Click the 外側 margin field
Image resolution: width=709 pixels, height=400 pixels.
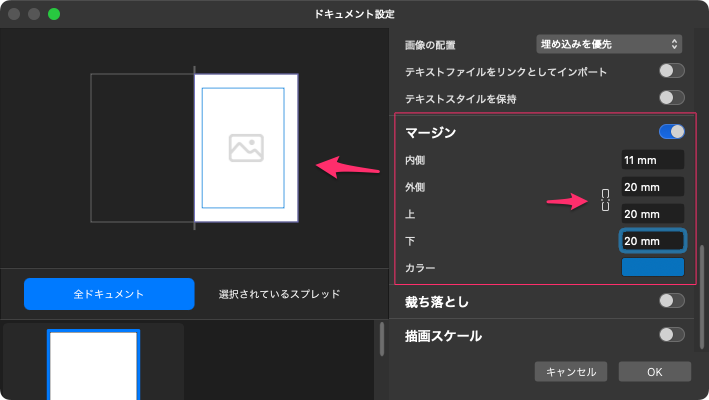[652, 187]
